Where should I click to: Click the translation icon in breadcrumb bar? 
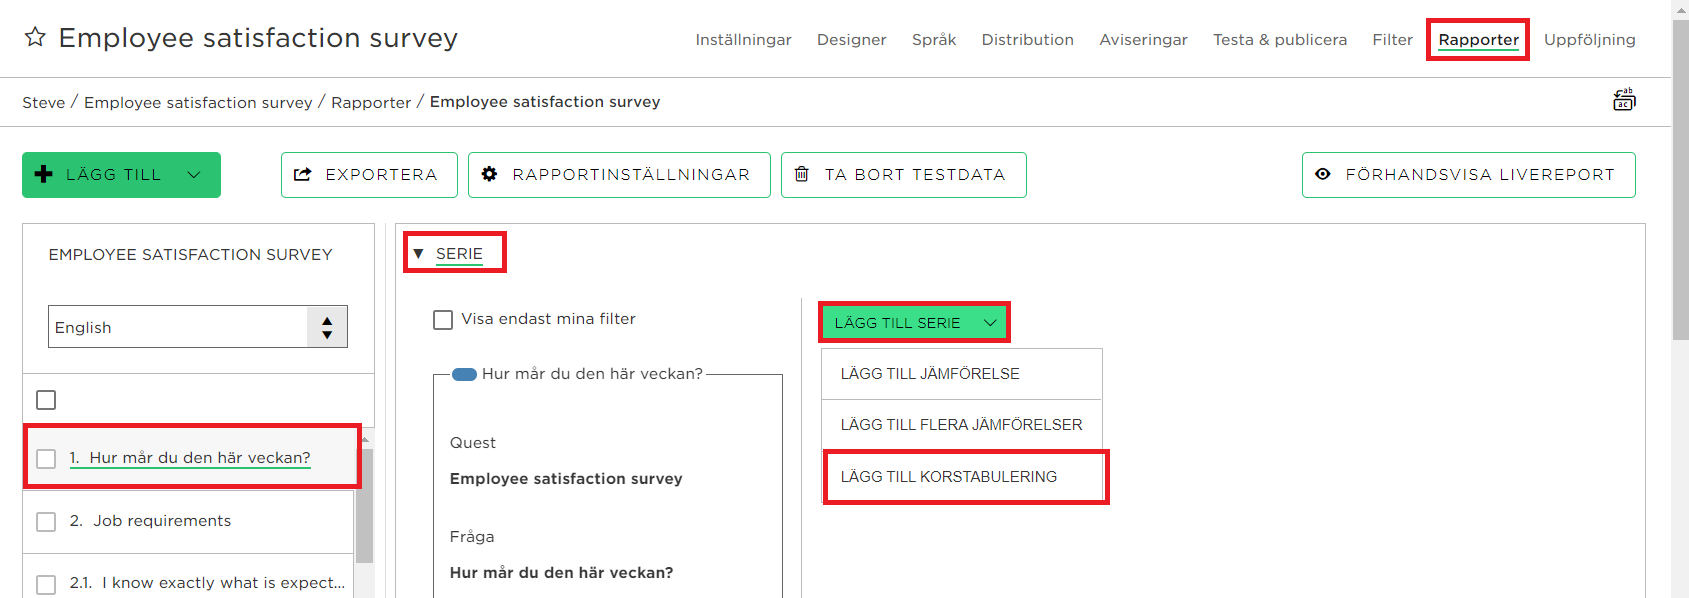(x=1624, y=100)
